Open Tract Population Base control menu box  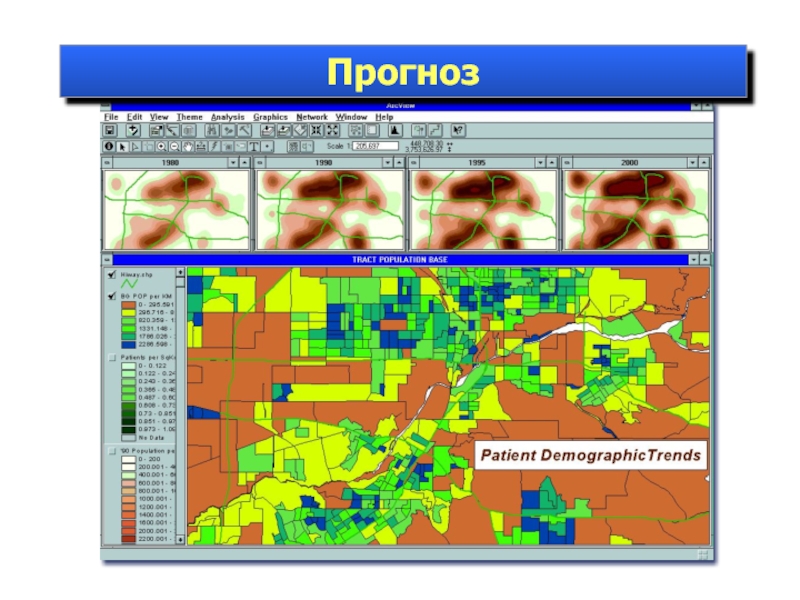pos(107,260)
